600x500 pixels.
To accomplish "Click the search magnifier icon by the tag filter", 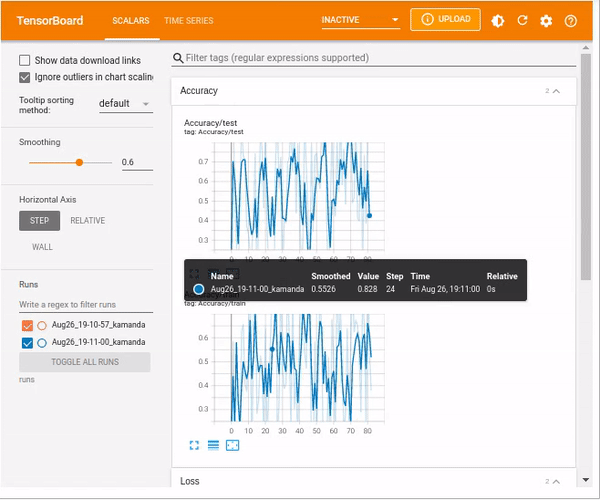I will tap(178, 58).
